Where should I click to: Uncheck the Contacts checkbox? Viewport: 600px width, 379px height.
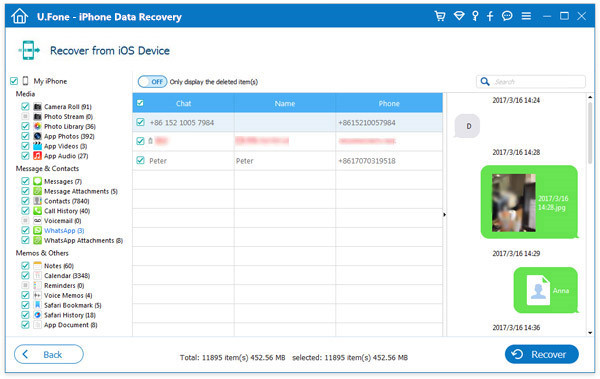pos(25,201)
